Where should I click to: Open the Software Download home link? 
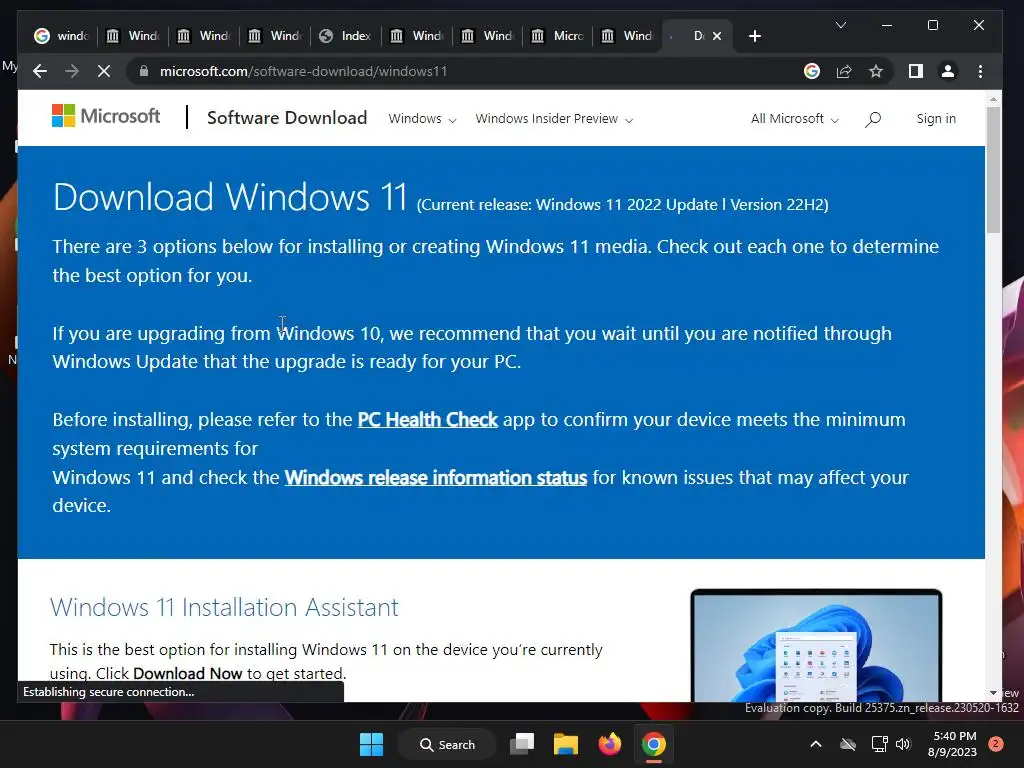[287, 118]
